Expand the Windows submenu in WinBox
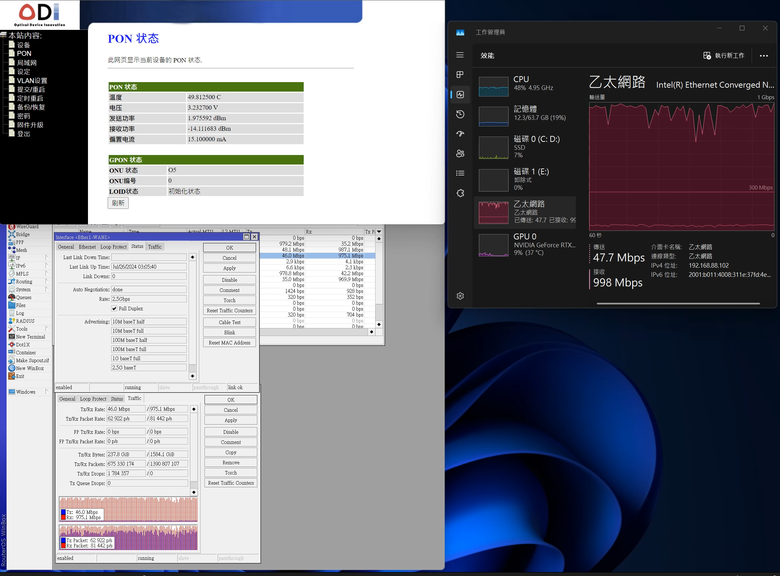 pos(47,392)
